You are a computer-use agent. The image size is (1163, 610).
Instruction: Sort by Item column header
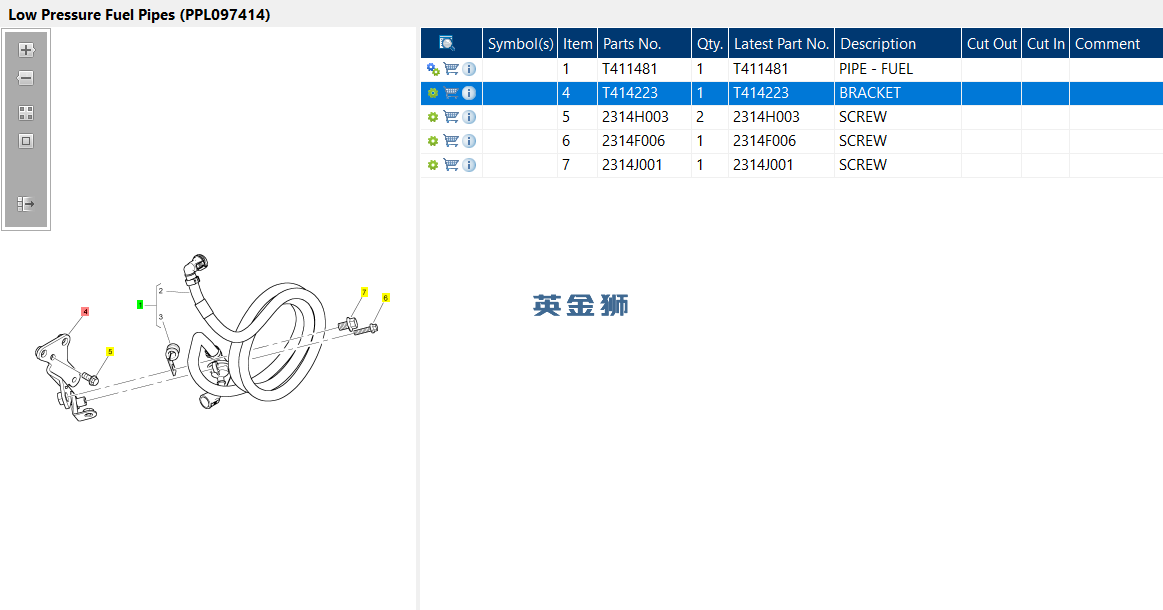578,44
